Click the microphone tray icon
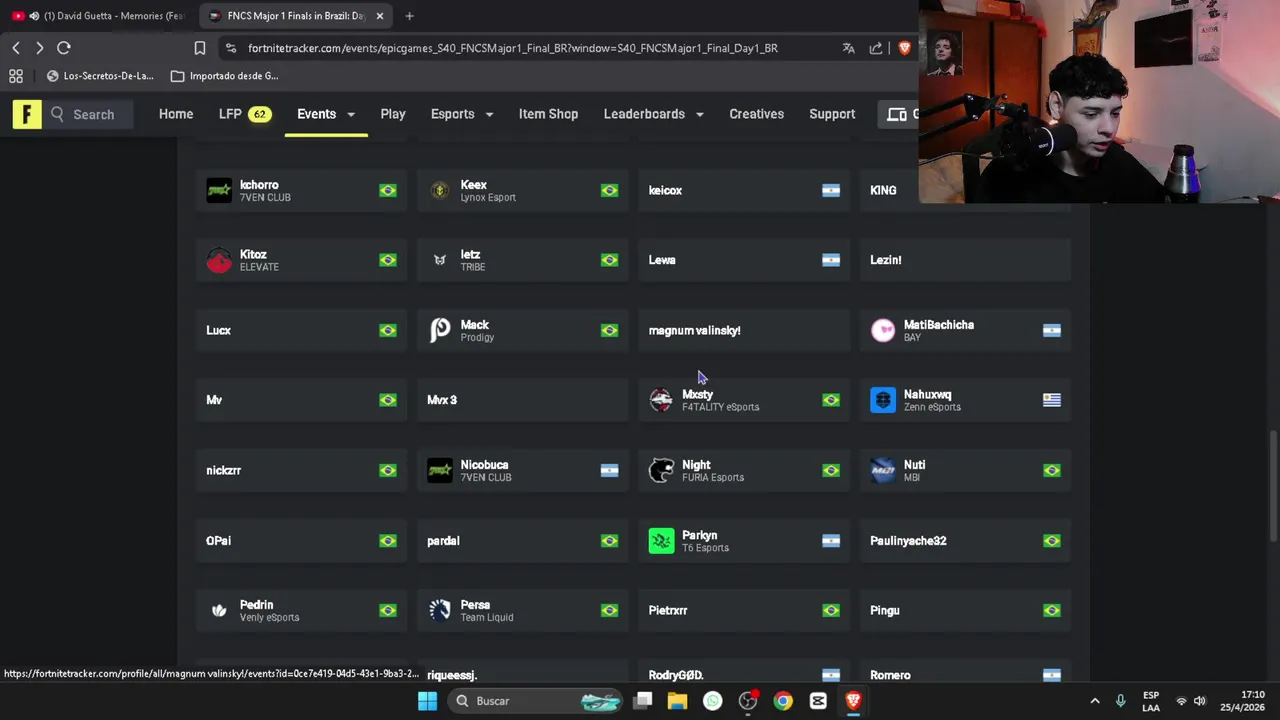 pyautogui.click(x=1120, y=701)
